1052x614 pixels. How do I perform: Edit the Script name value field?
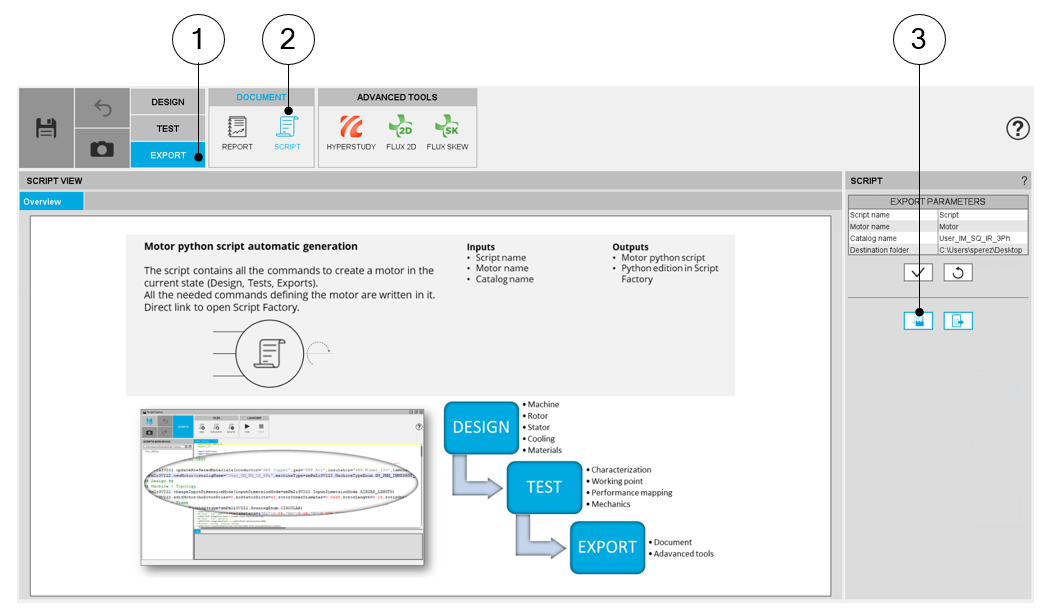click(982, 215)
